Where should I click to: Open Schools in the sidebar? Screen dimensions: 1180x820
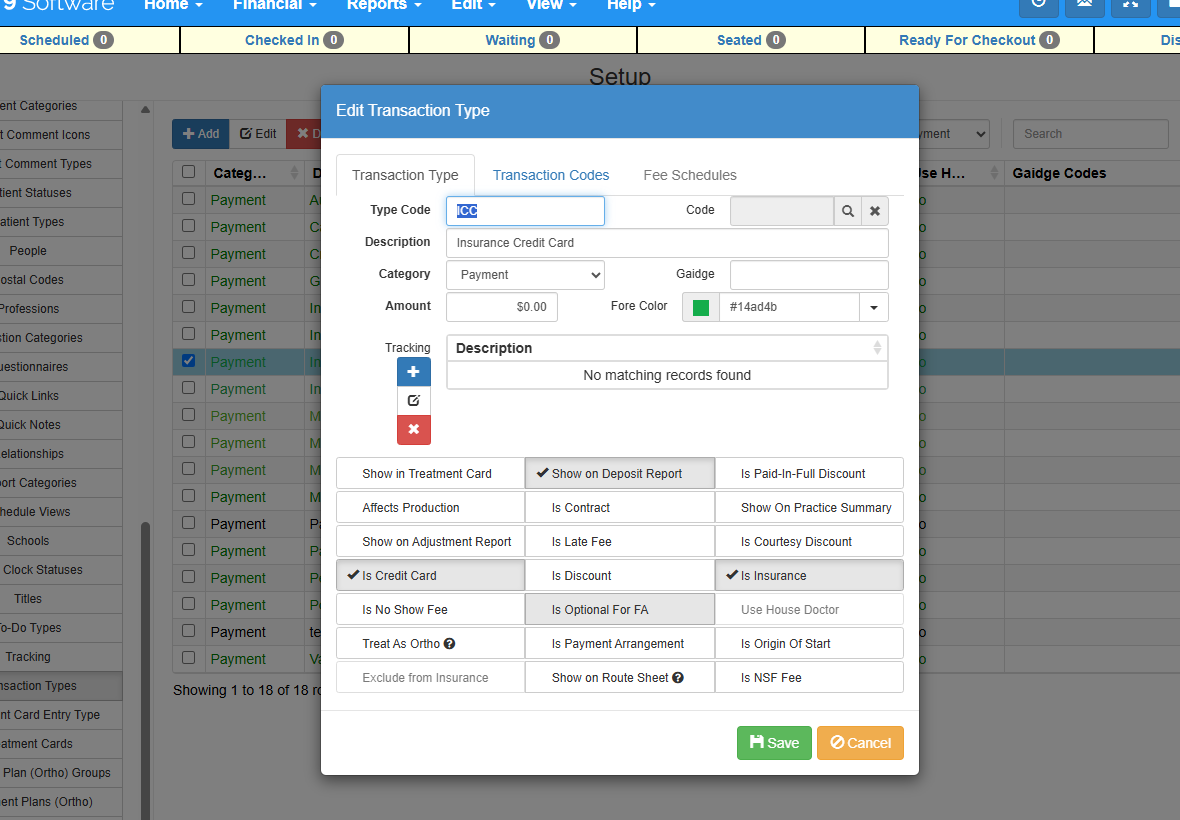pos(60,541)
